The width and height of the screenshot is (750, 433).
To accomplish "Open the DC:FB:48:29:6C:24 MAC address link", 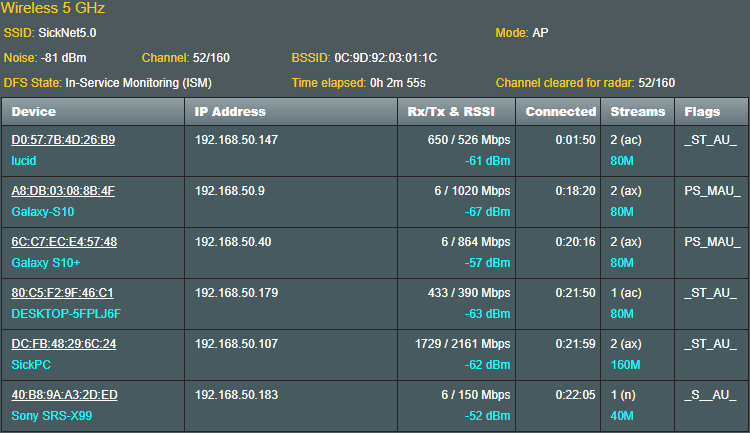I will click(64, 344).
